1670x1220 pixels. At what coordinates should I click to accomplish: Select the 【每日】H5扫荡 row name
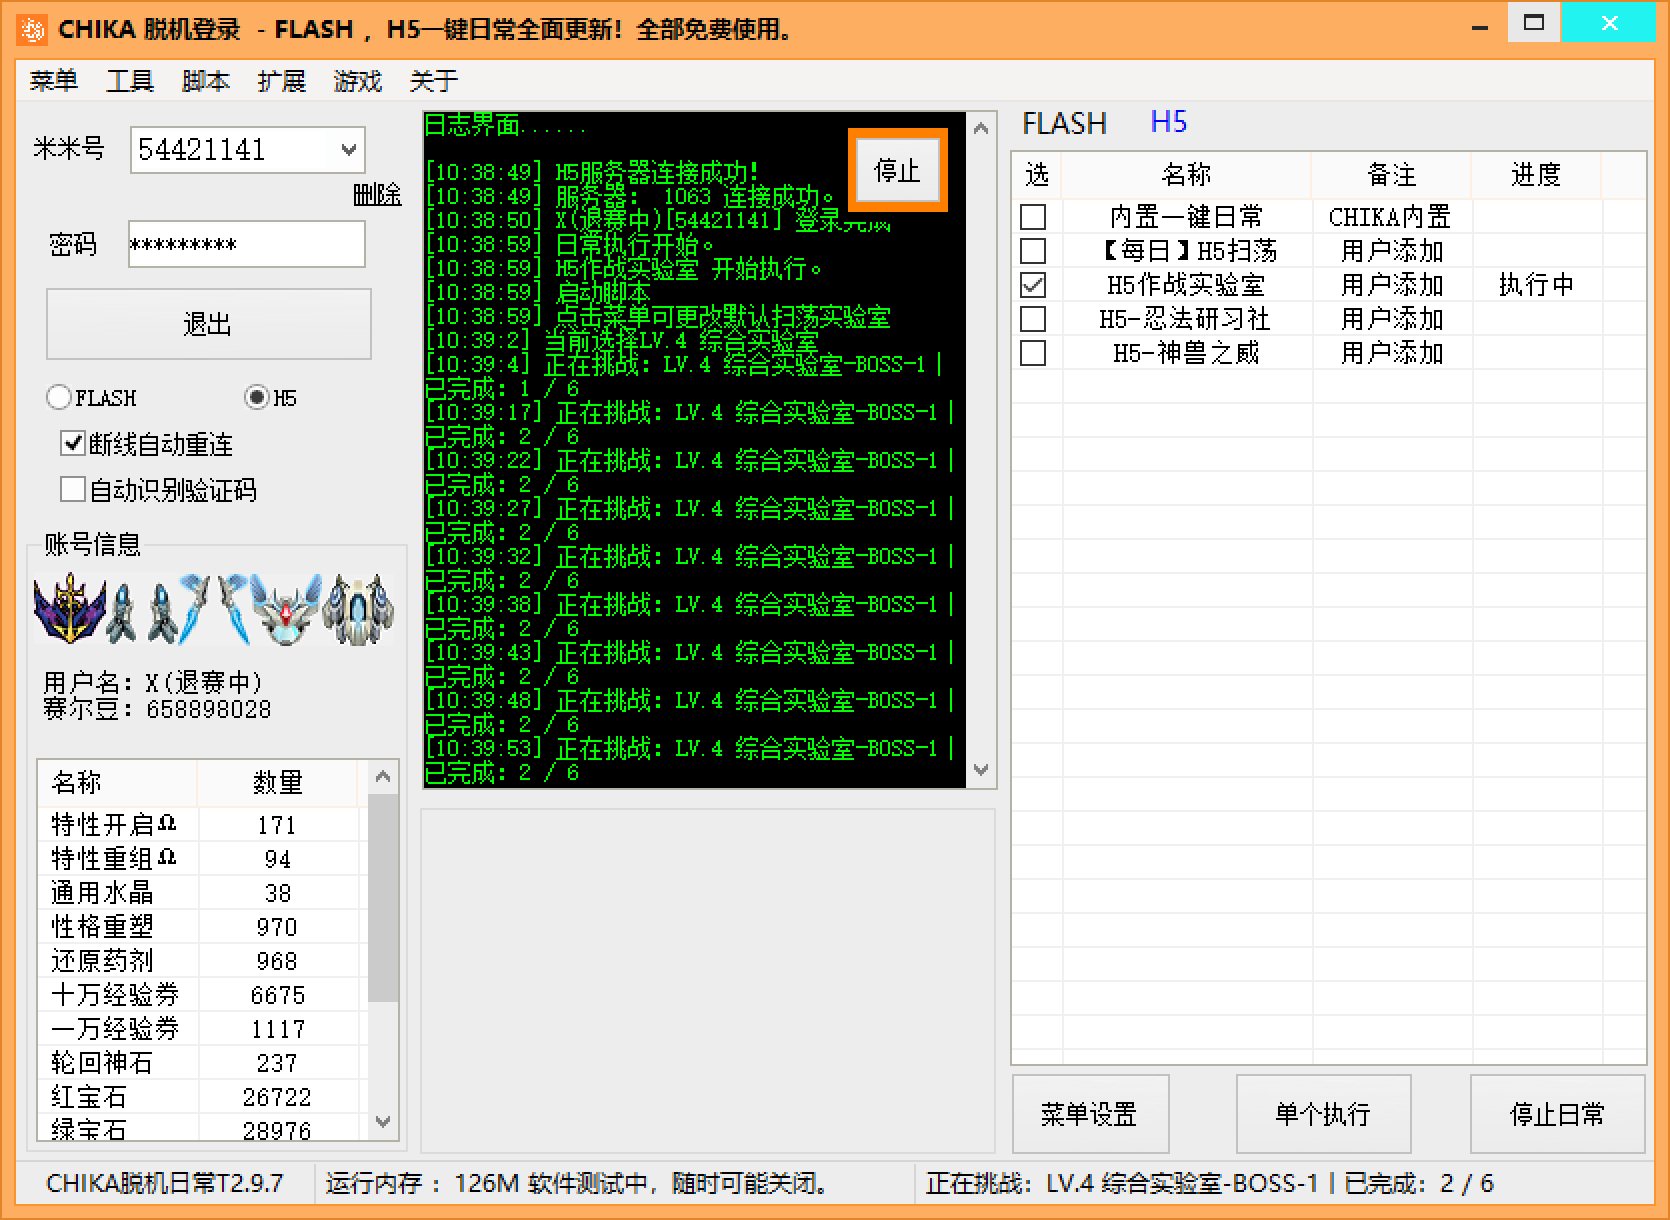(1187, 251)
